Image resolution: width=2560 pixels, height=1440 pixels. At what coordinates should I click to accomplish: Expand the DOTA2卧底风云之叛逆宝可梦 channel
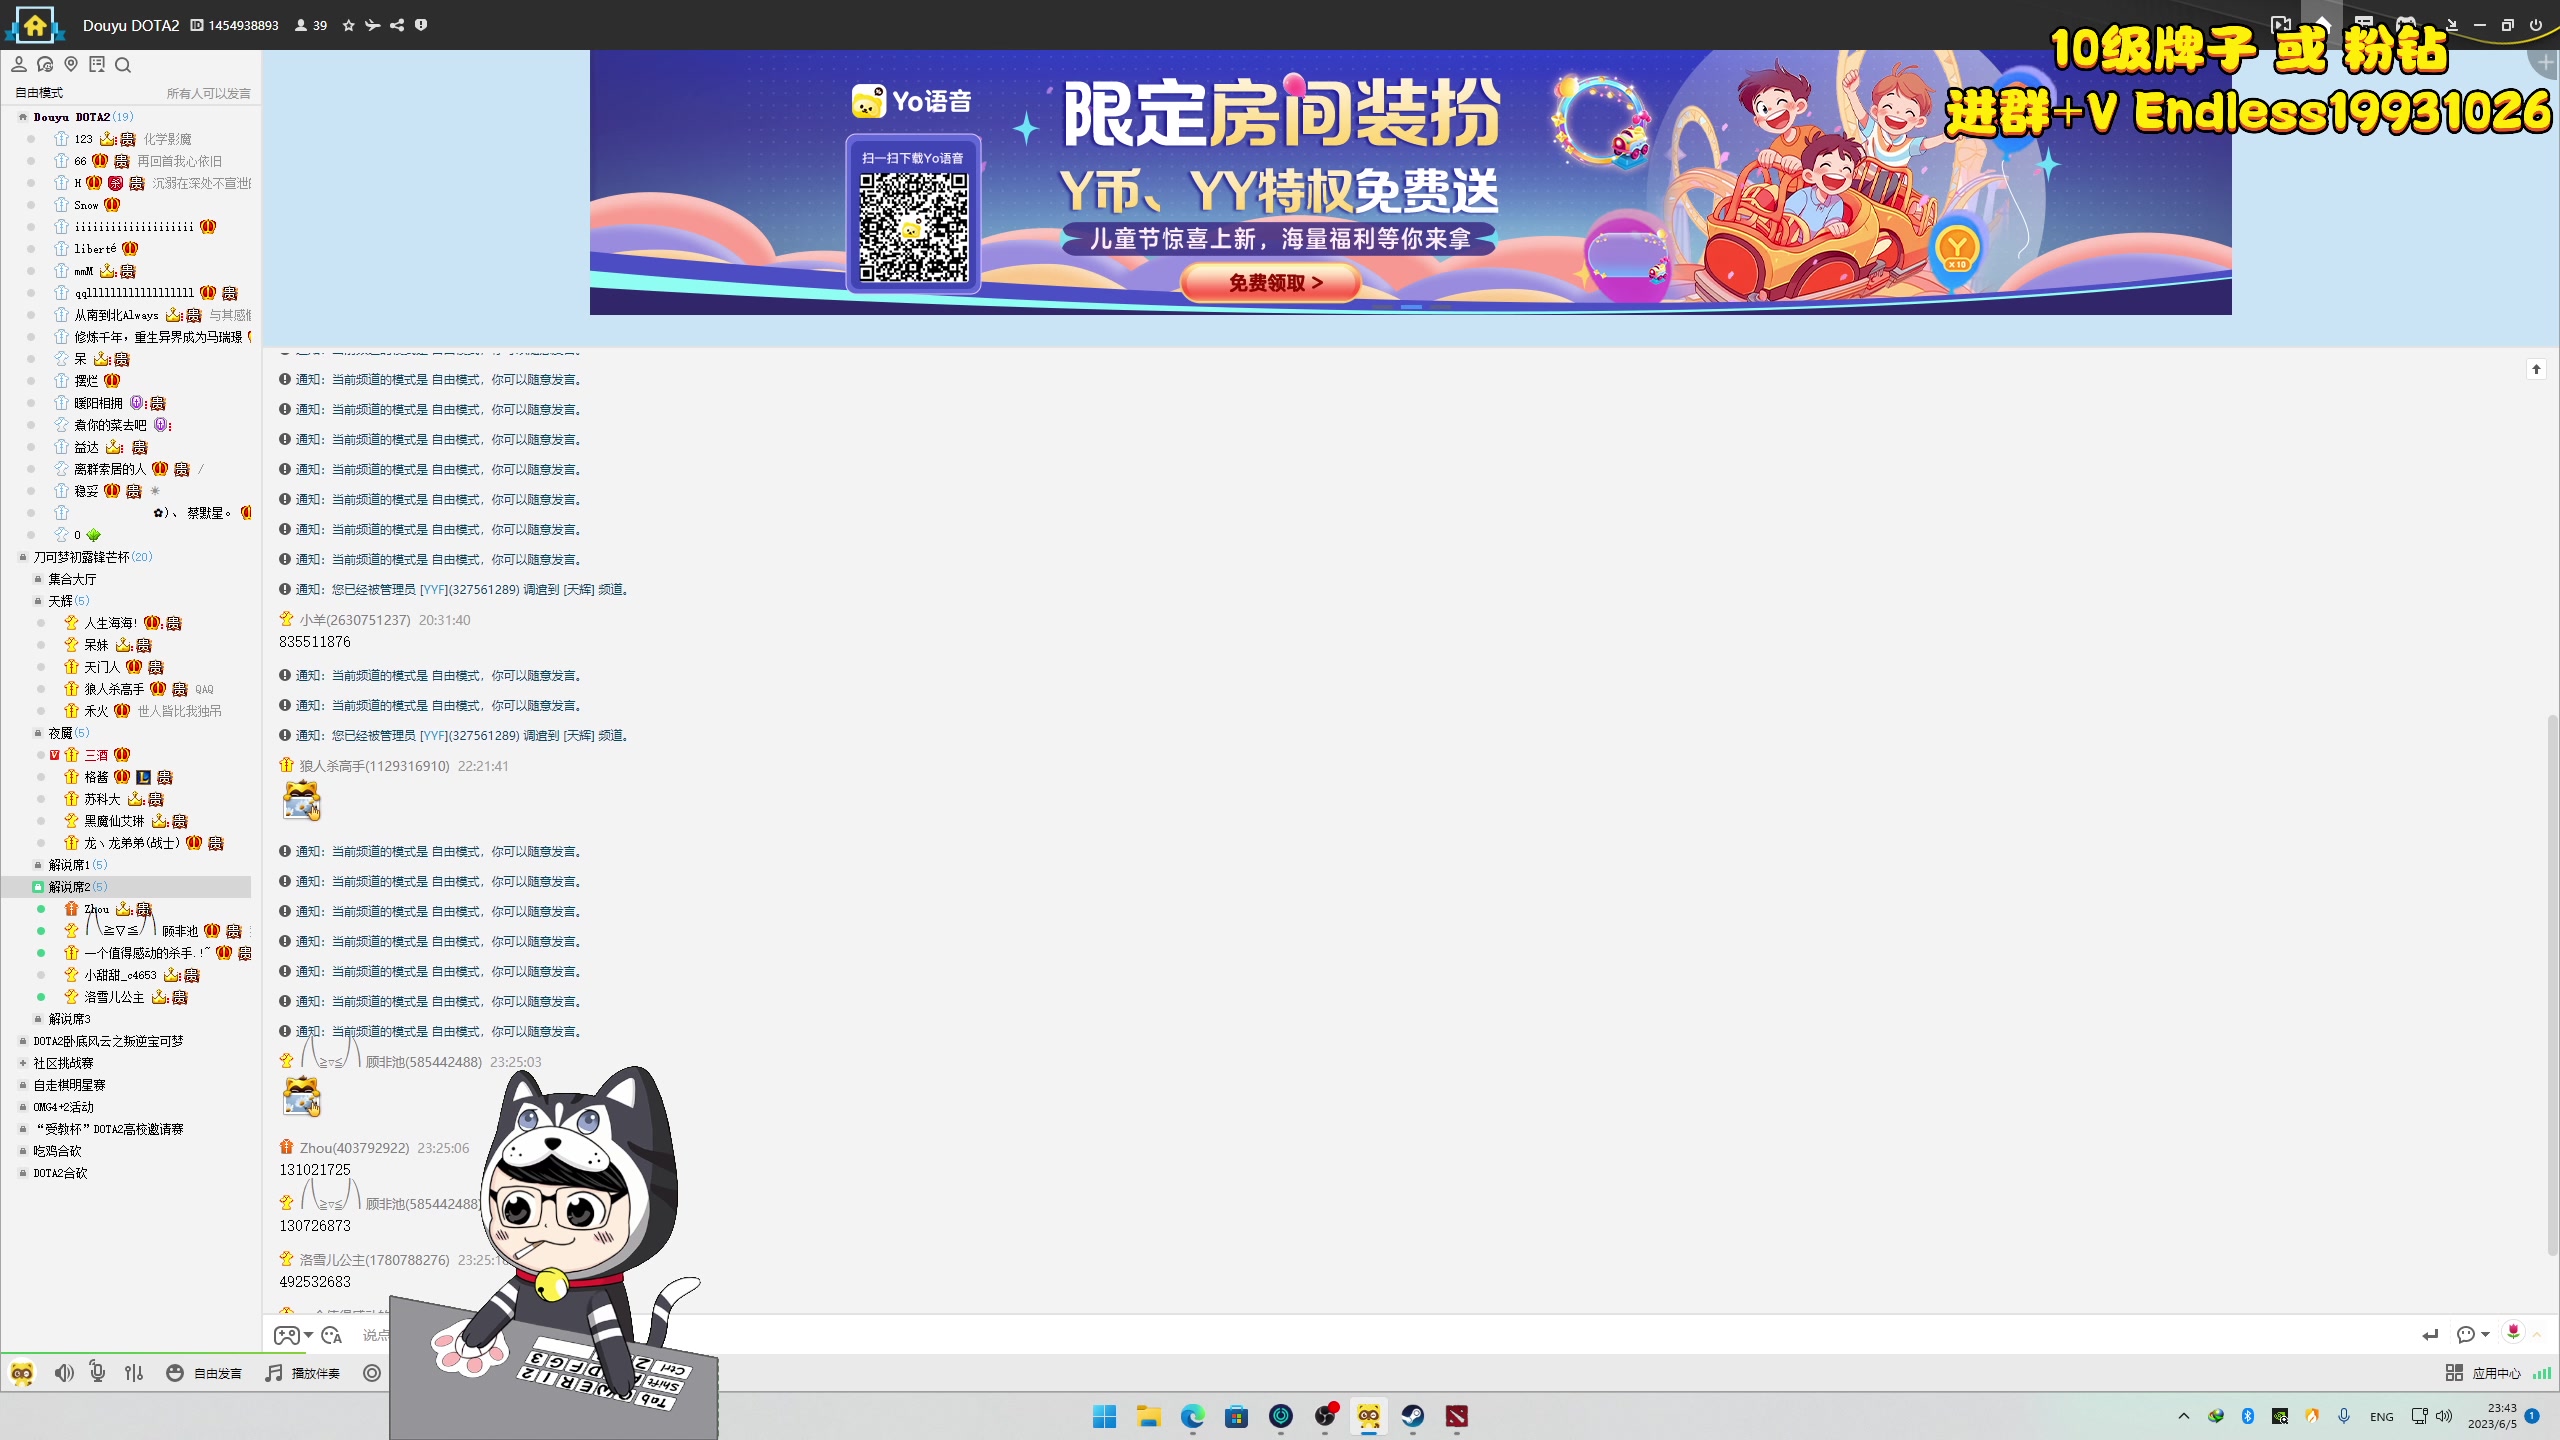click(23, 1041)
